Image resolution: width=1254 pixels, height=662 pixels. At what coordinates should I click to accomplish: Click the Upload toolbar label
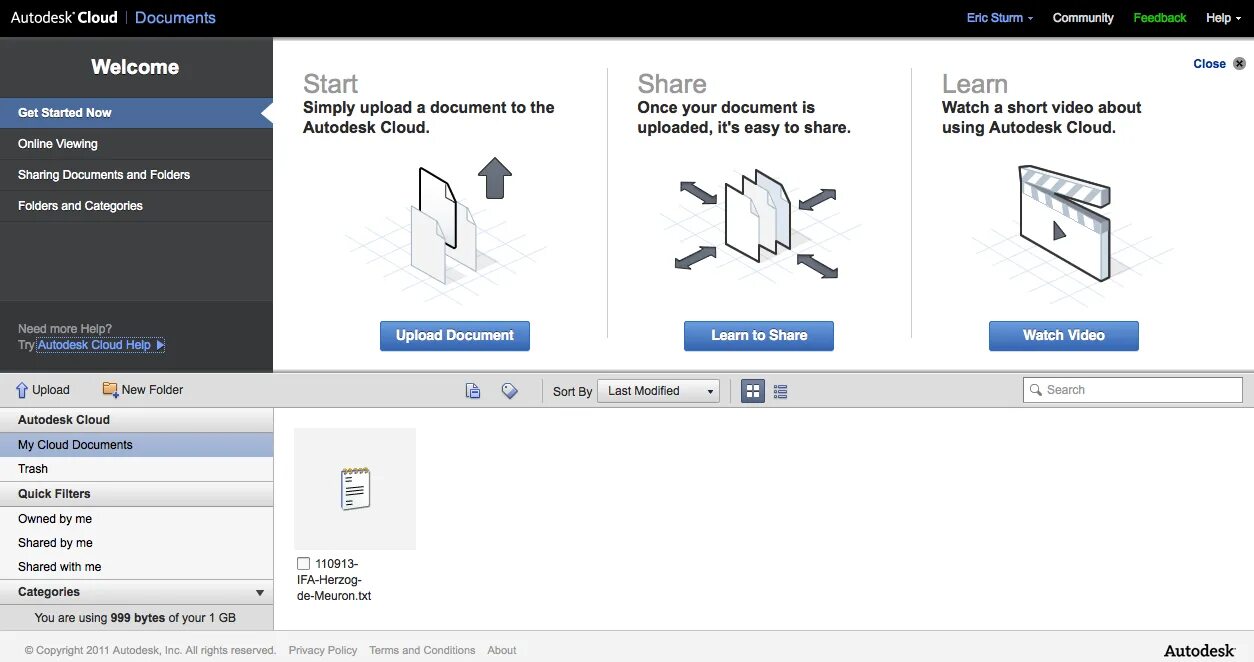click(x=51, y=390)
